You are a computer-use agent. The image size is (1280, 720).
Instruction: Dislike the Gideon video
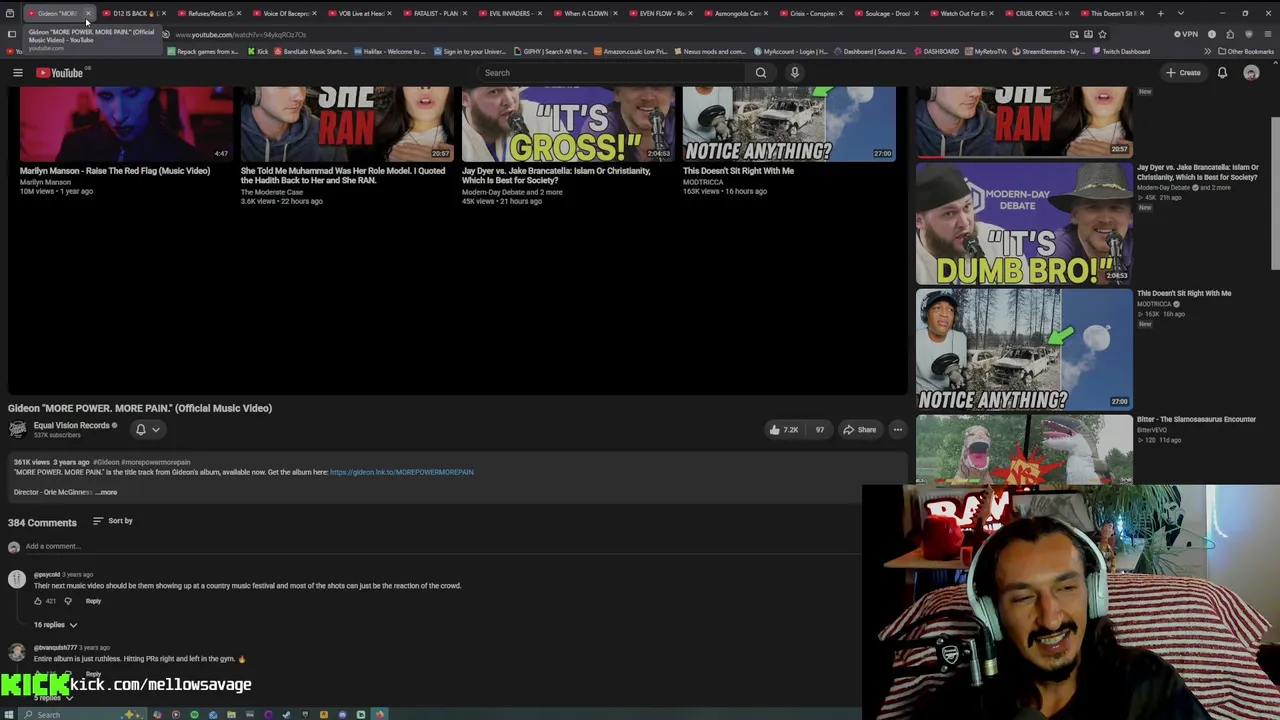pos(819,430)
